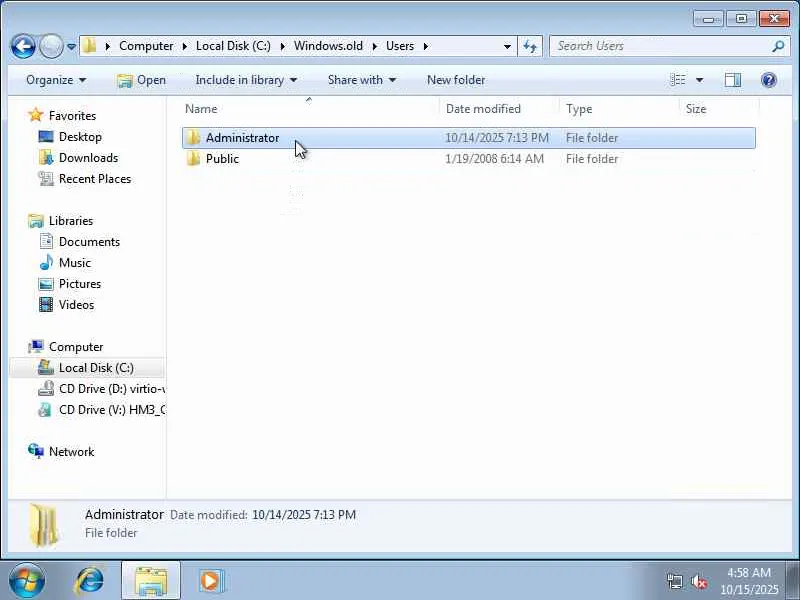Image resolution: width=800 pixels, height=600 pixels.
Task: Open the Documents library
Action: 89,242
